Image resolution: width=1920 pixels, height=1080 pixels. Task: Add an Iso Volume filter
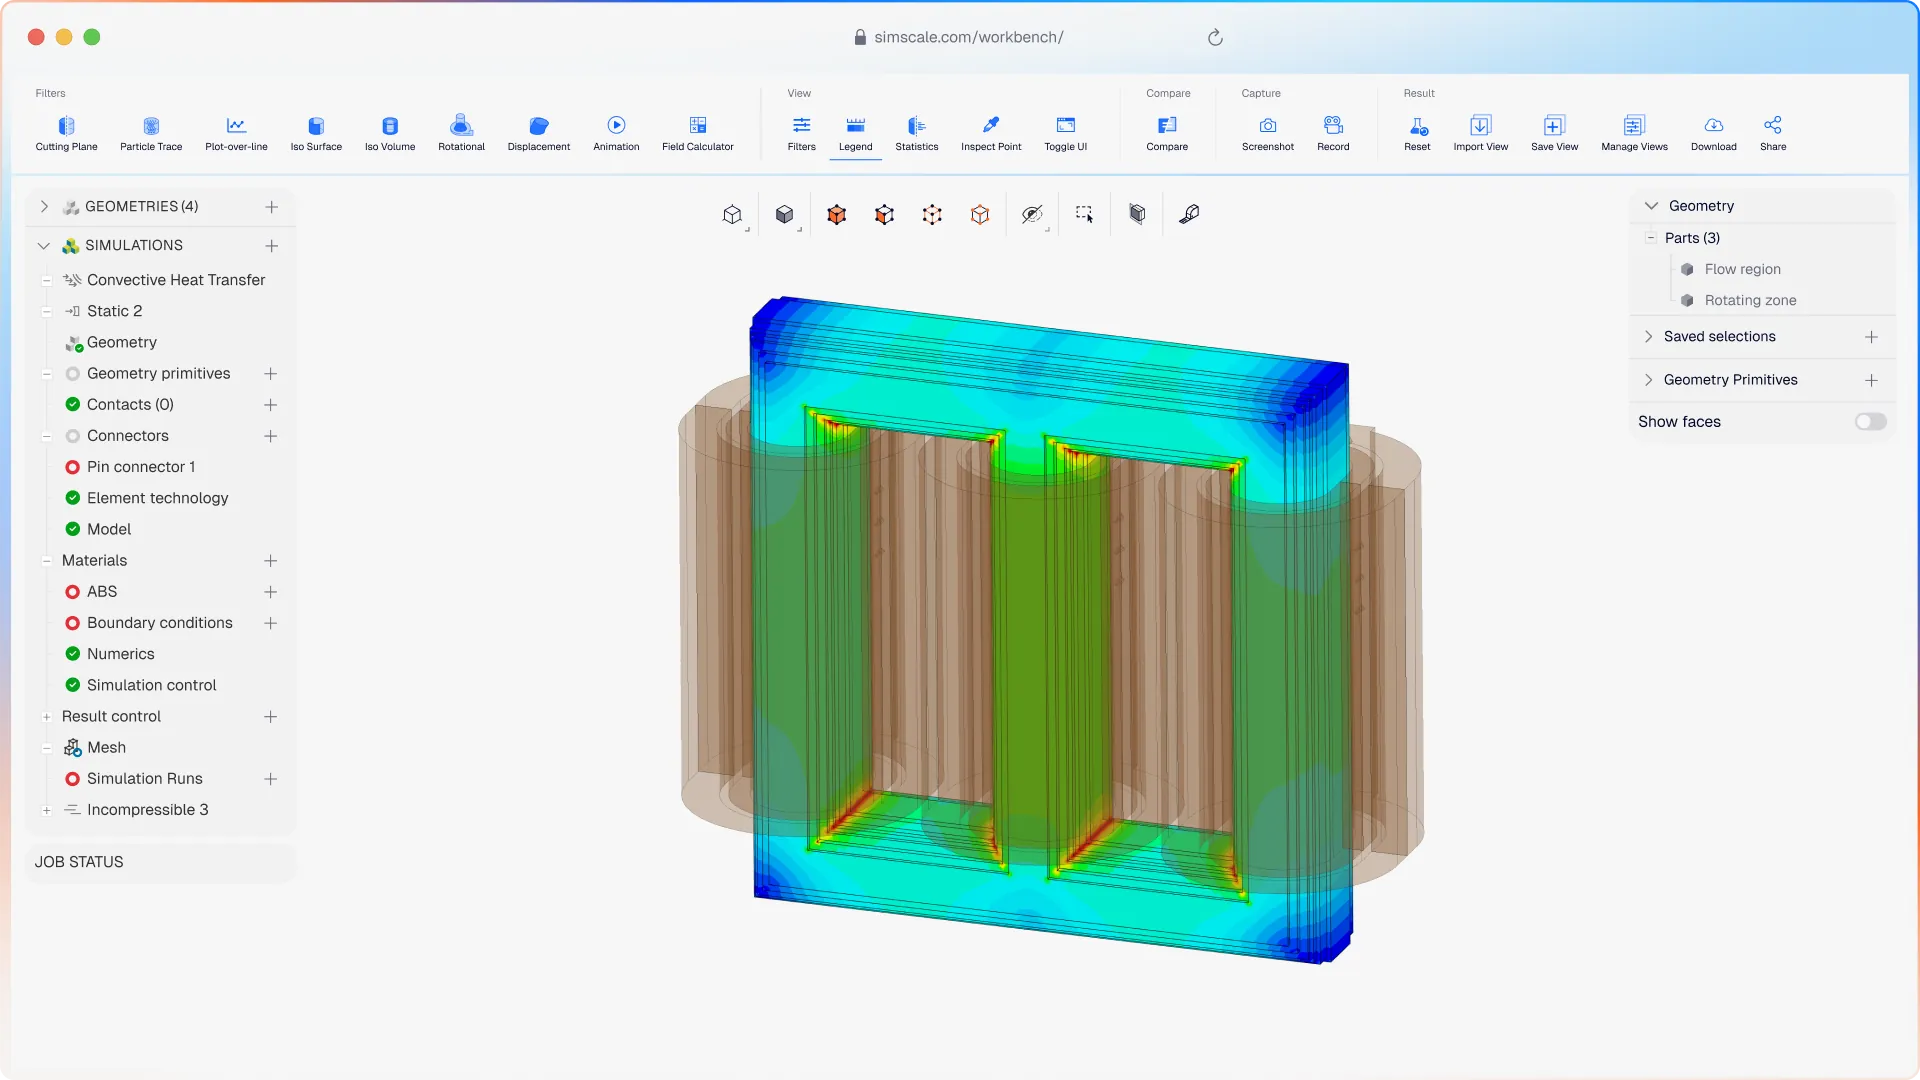pos(390,133)
